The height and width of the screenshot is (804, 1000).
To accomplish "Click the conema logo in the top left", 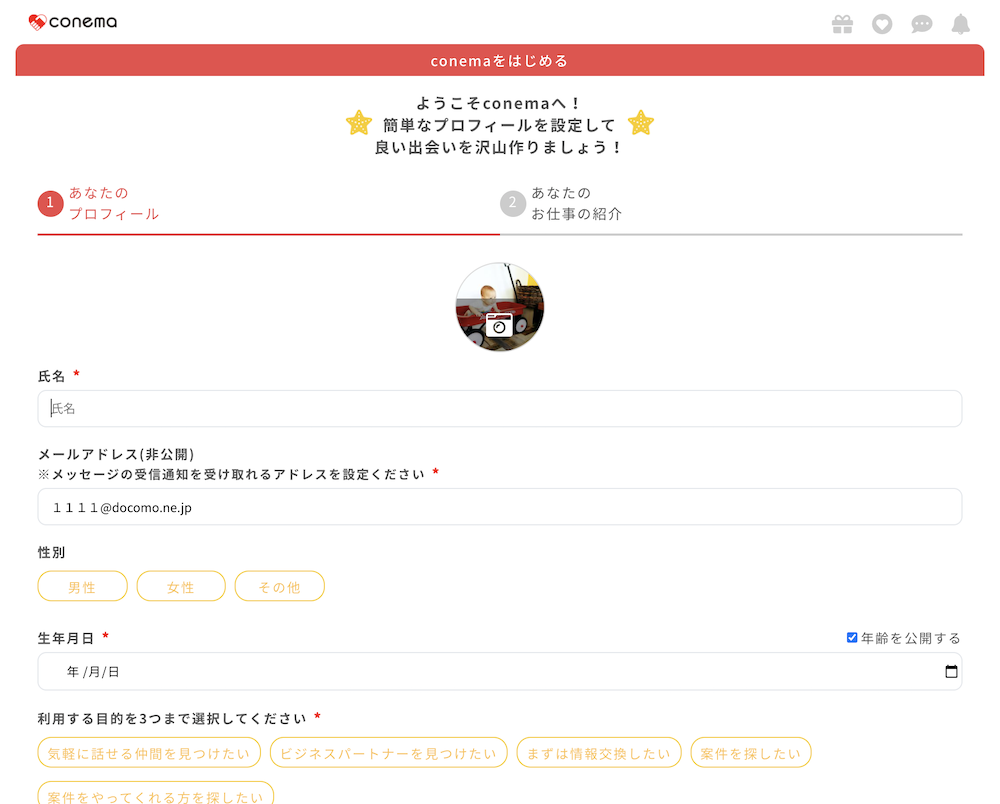I will tap(72, 20).
